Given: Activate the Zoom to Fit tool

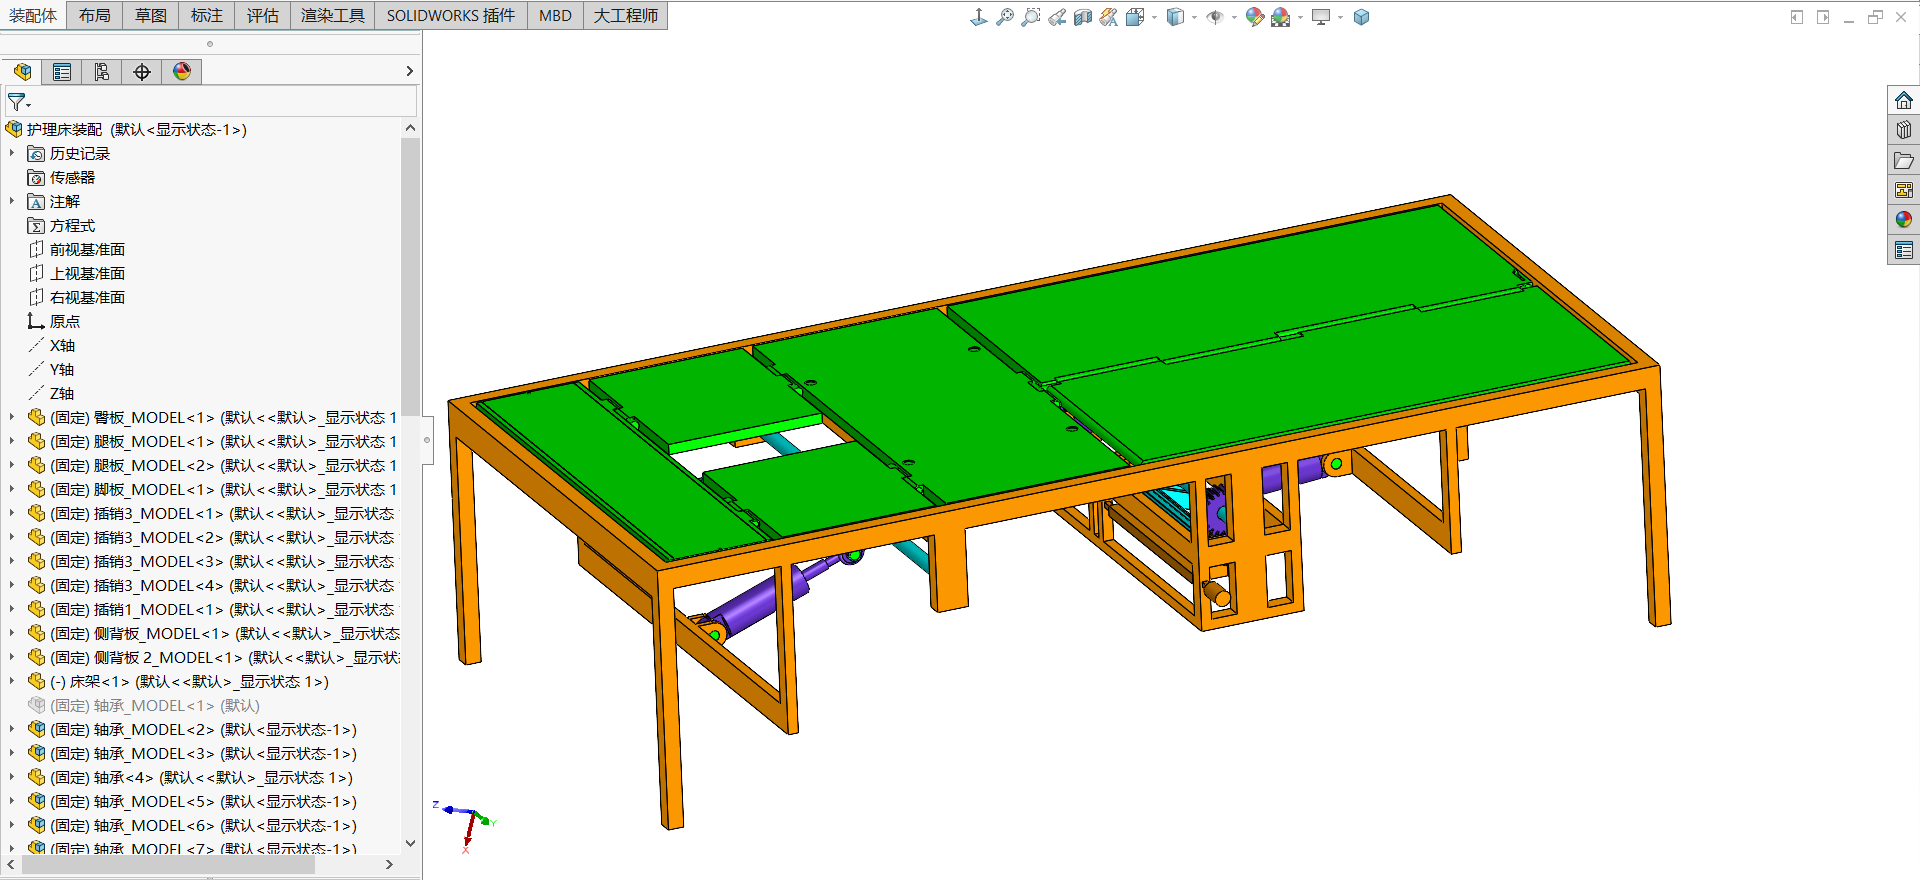Looking at the screenshot, I should coord(1005,17).
